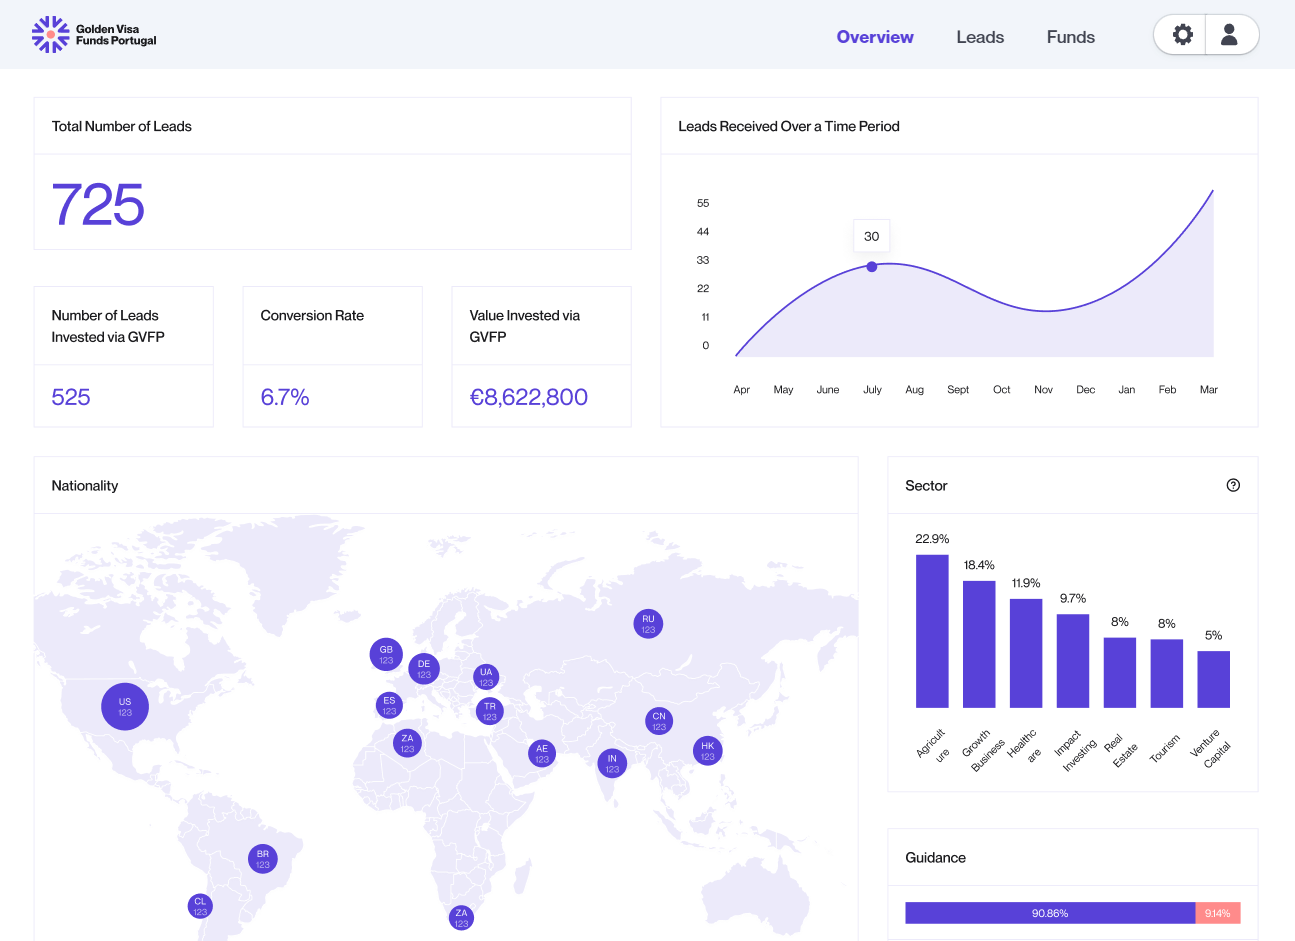The height and width of the screenshot is (941, 1295).
Task: Click the HK map marker
Action: click(707, 751)
